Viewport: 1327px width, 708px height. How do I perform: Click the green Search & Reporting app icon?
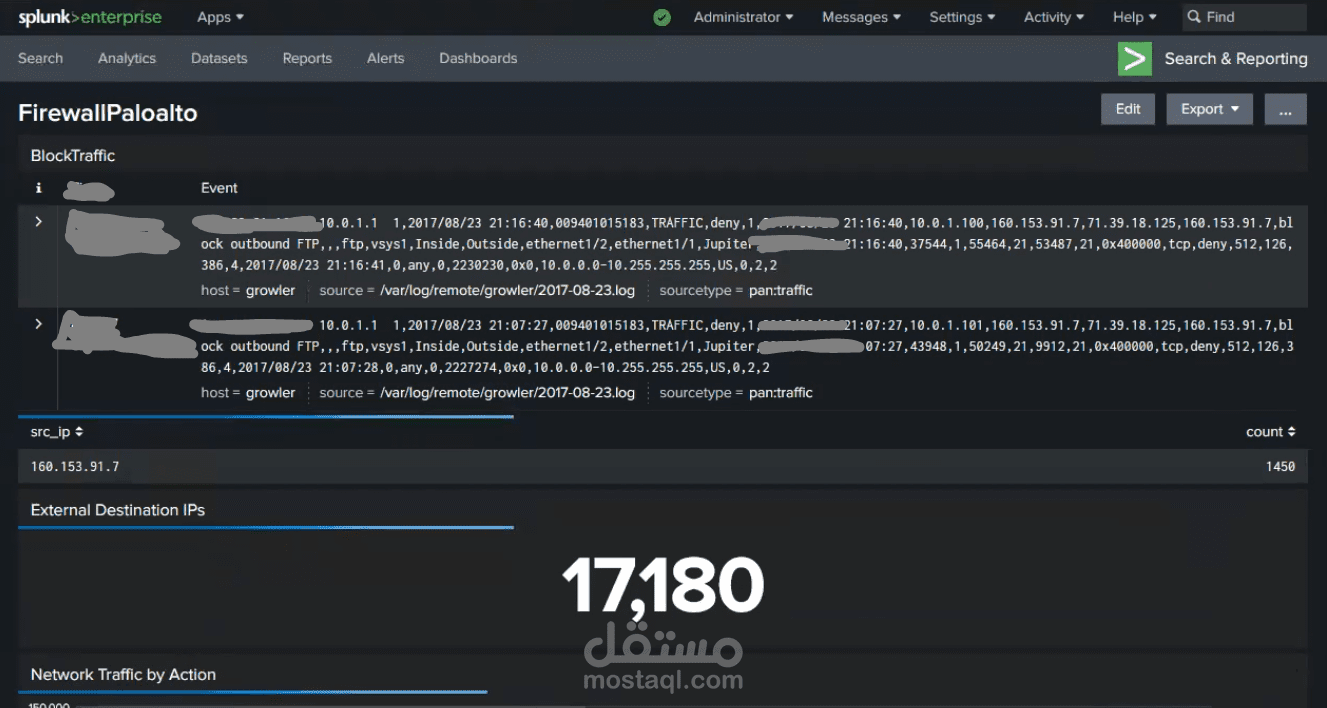[1135, 59]
